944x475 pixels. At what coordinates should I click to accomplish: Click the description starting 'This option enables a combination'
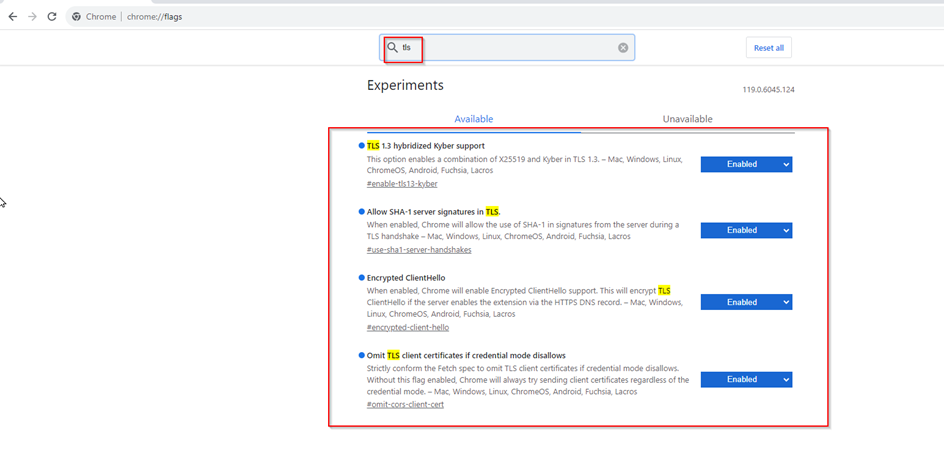coord(524,165)
